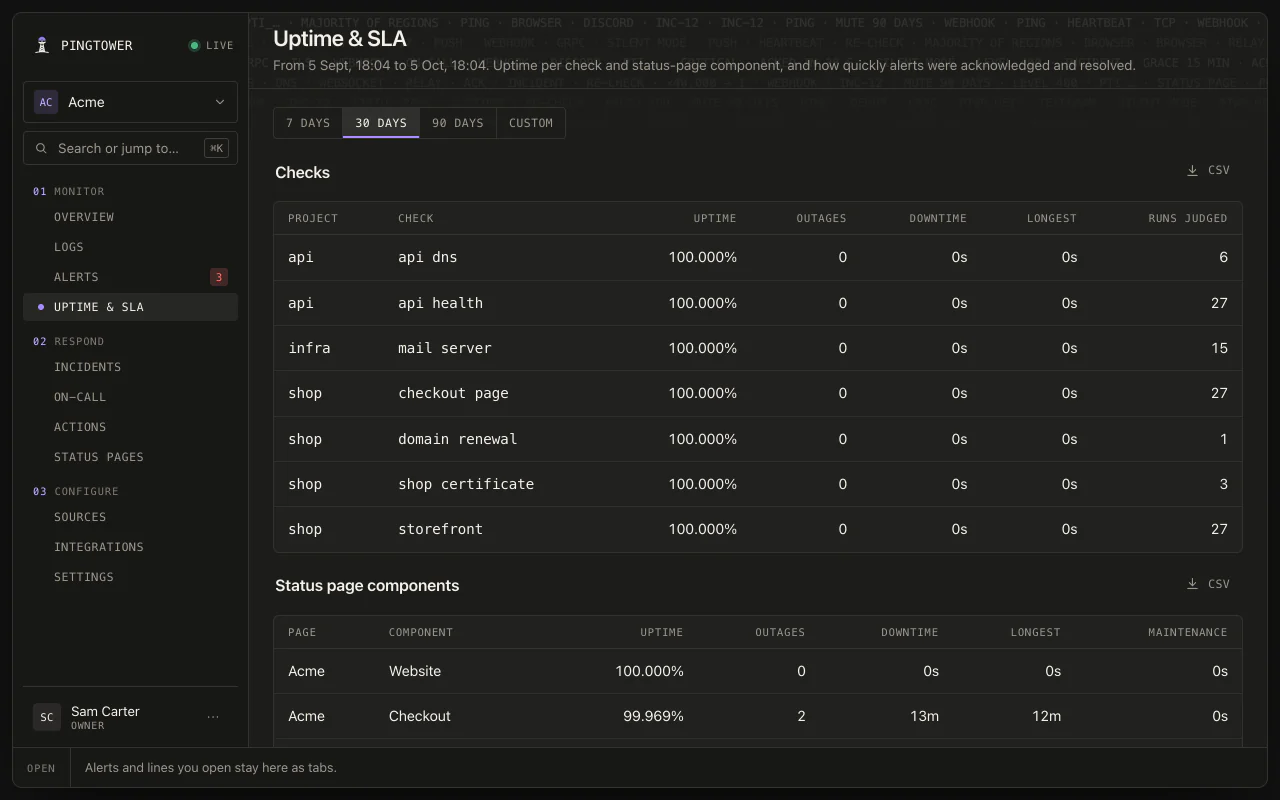This screenshot has width=1280, height=800.
Task: Open Actions in the Respond group
Action: [x=130, y=427]
